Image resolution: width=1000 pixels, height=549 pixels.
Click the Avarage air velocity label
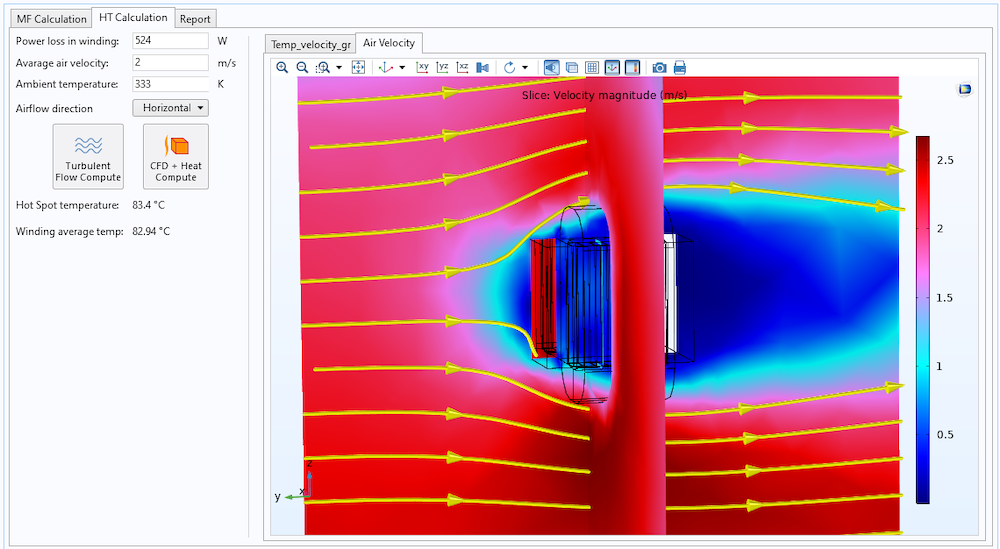pos(62,63)
